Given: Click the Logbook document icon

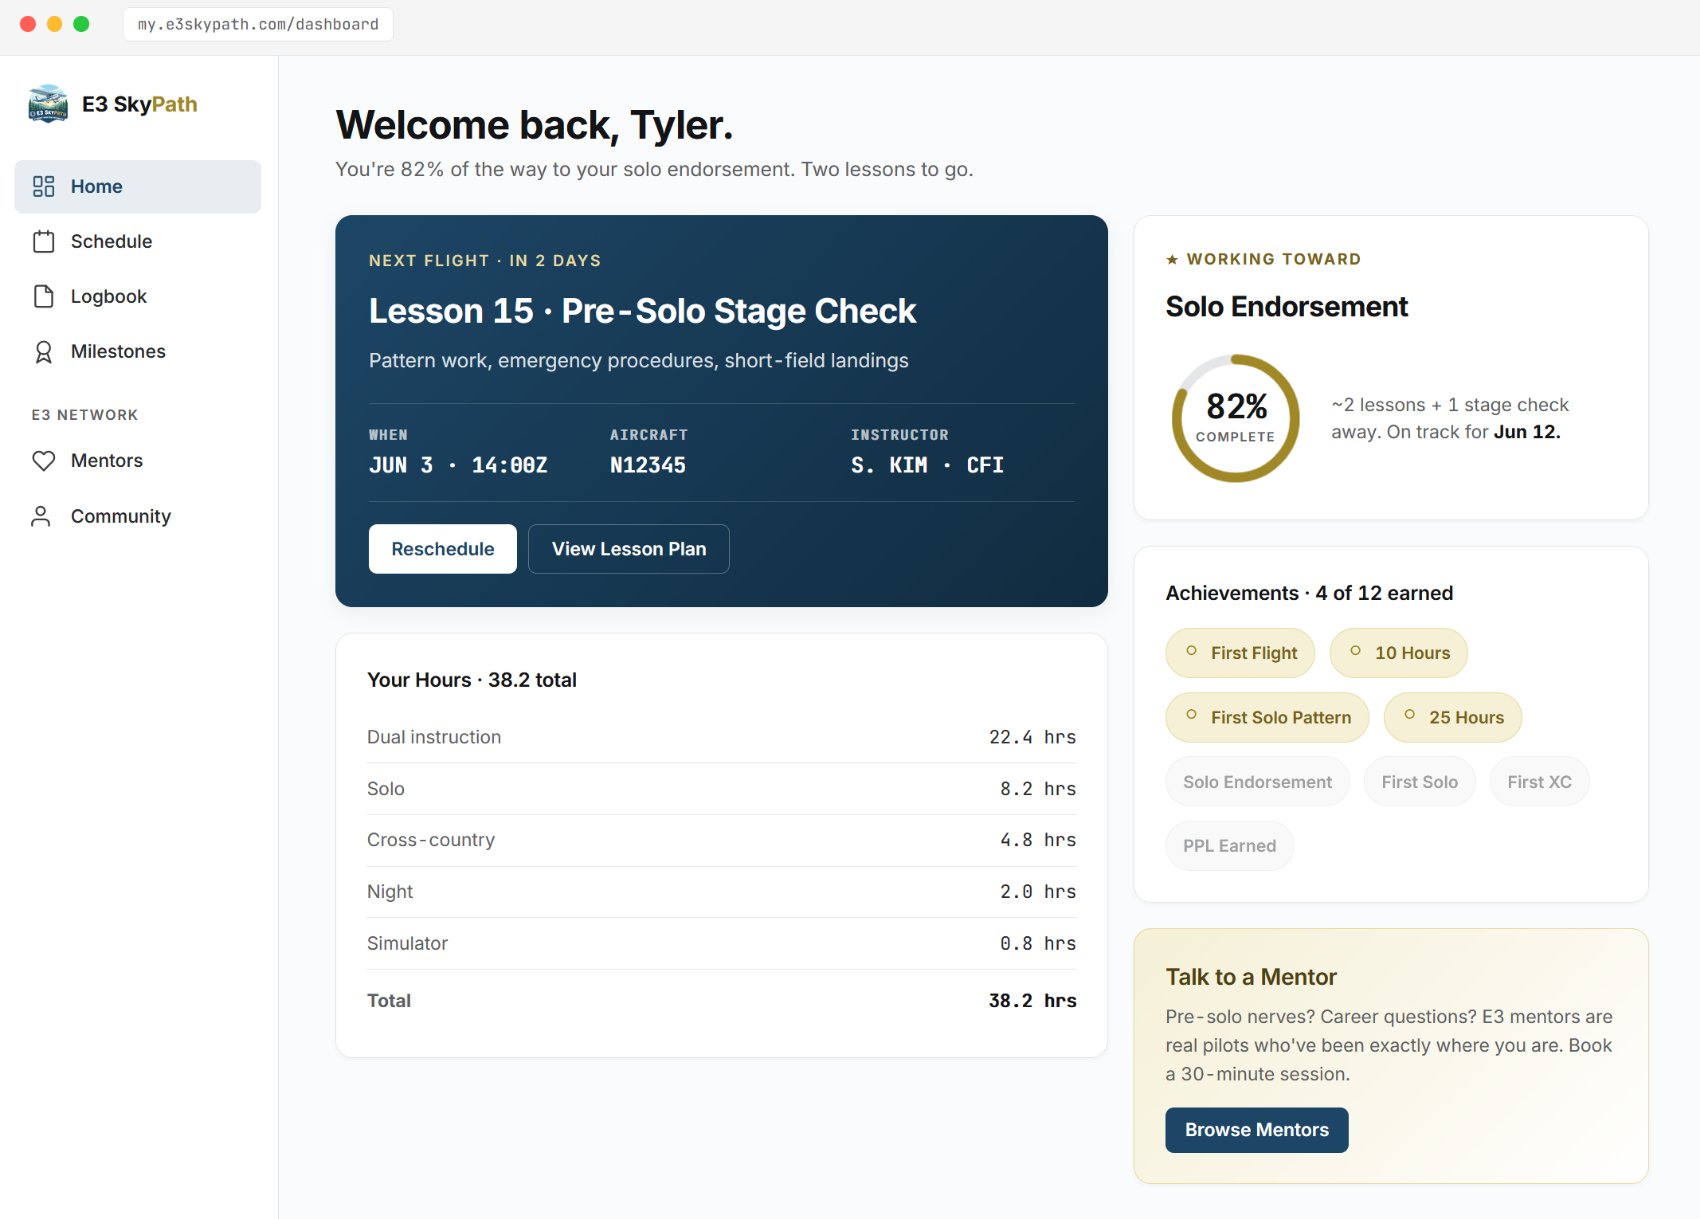Looking at the screenshot, I should click(43, 296).
